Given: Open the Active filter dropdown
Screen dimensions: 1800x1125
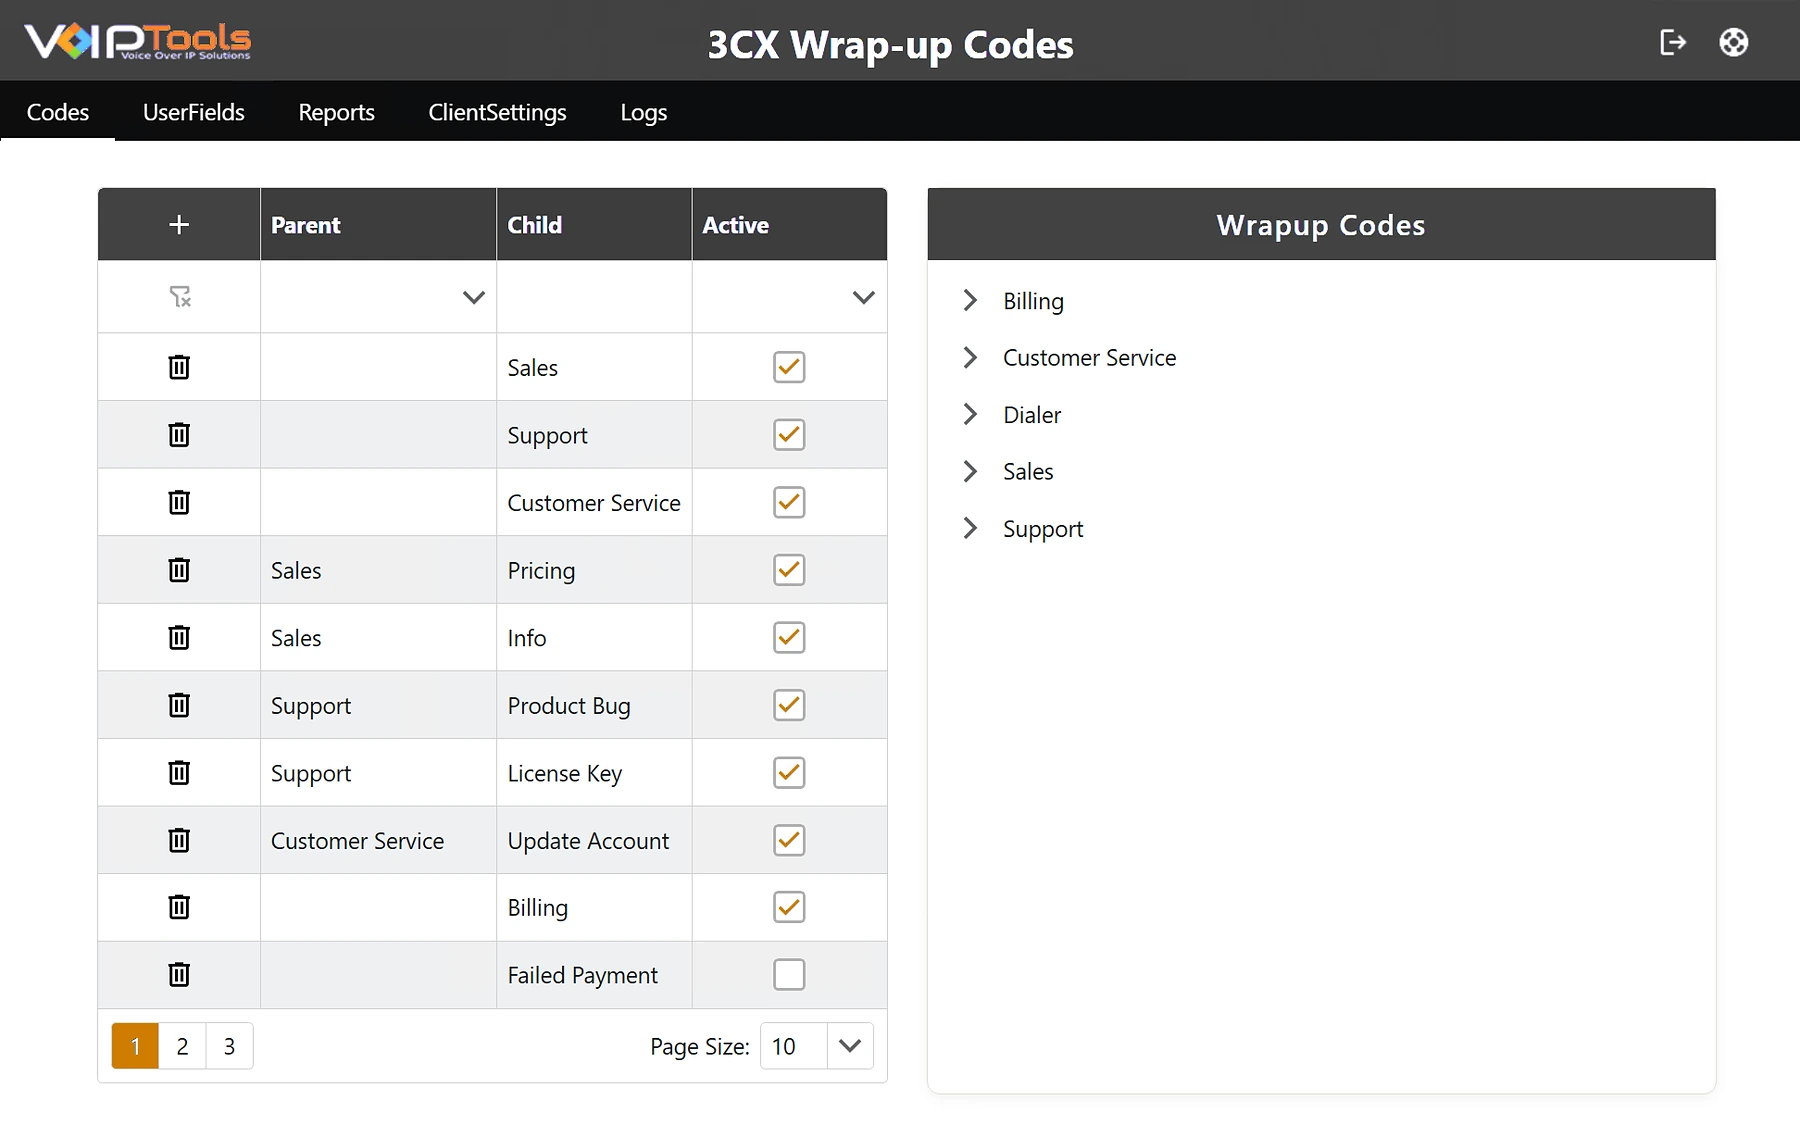Looking at the screenshot, I should [864, 297].
